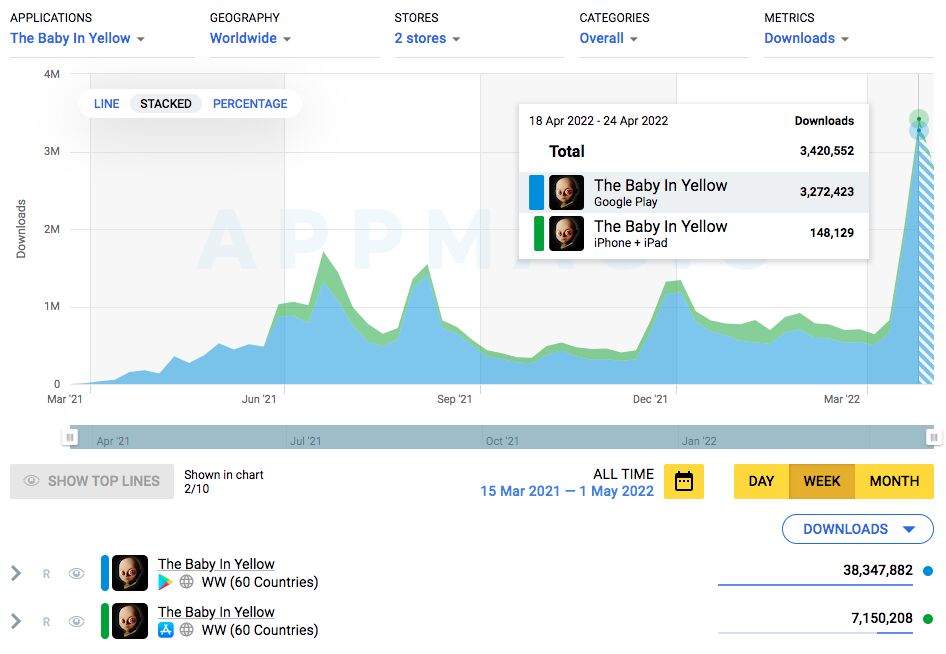Open the Geography dropdown set to Worldwide

coord(250,38)
